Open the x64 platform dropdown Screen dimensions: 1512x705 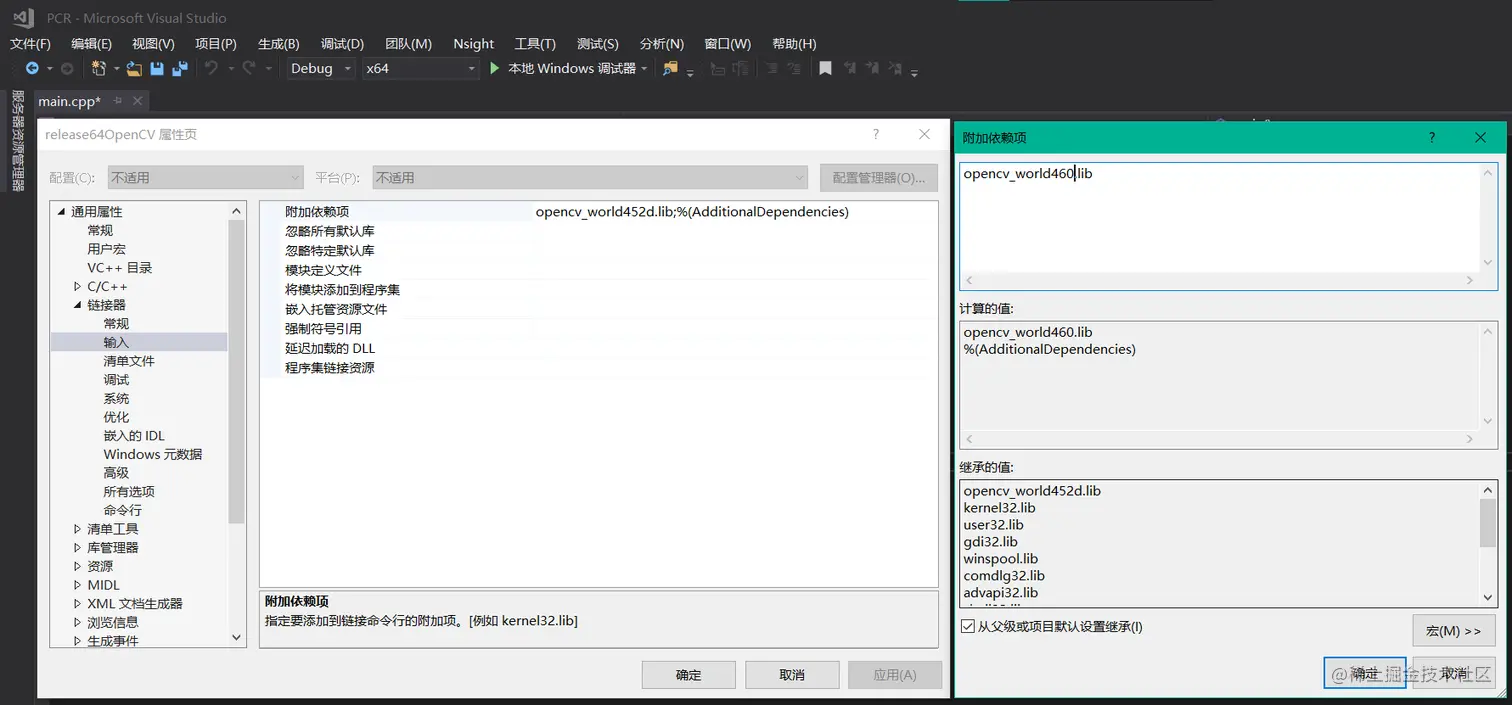(420, 68)
